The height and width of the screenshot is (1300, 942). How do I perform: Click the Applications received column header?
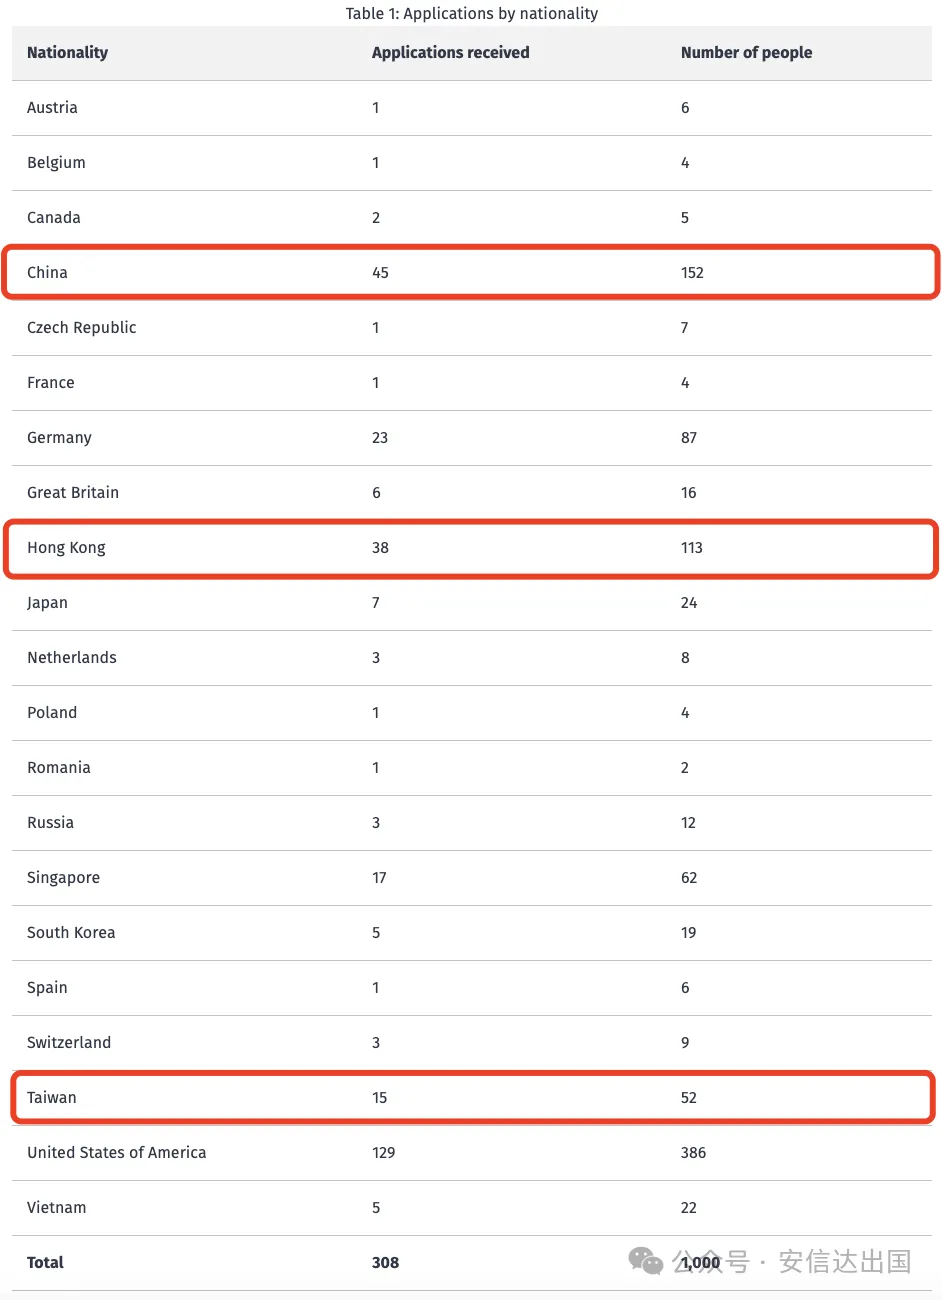450,53
